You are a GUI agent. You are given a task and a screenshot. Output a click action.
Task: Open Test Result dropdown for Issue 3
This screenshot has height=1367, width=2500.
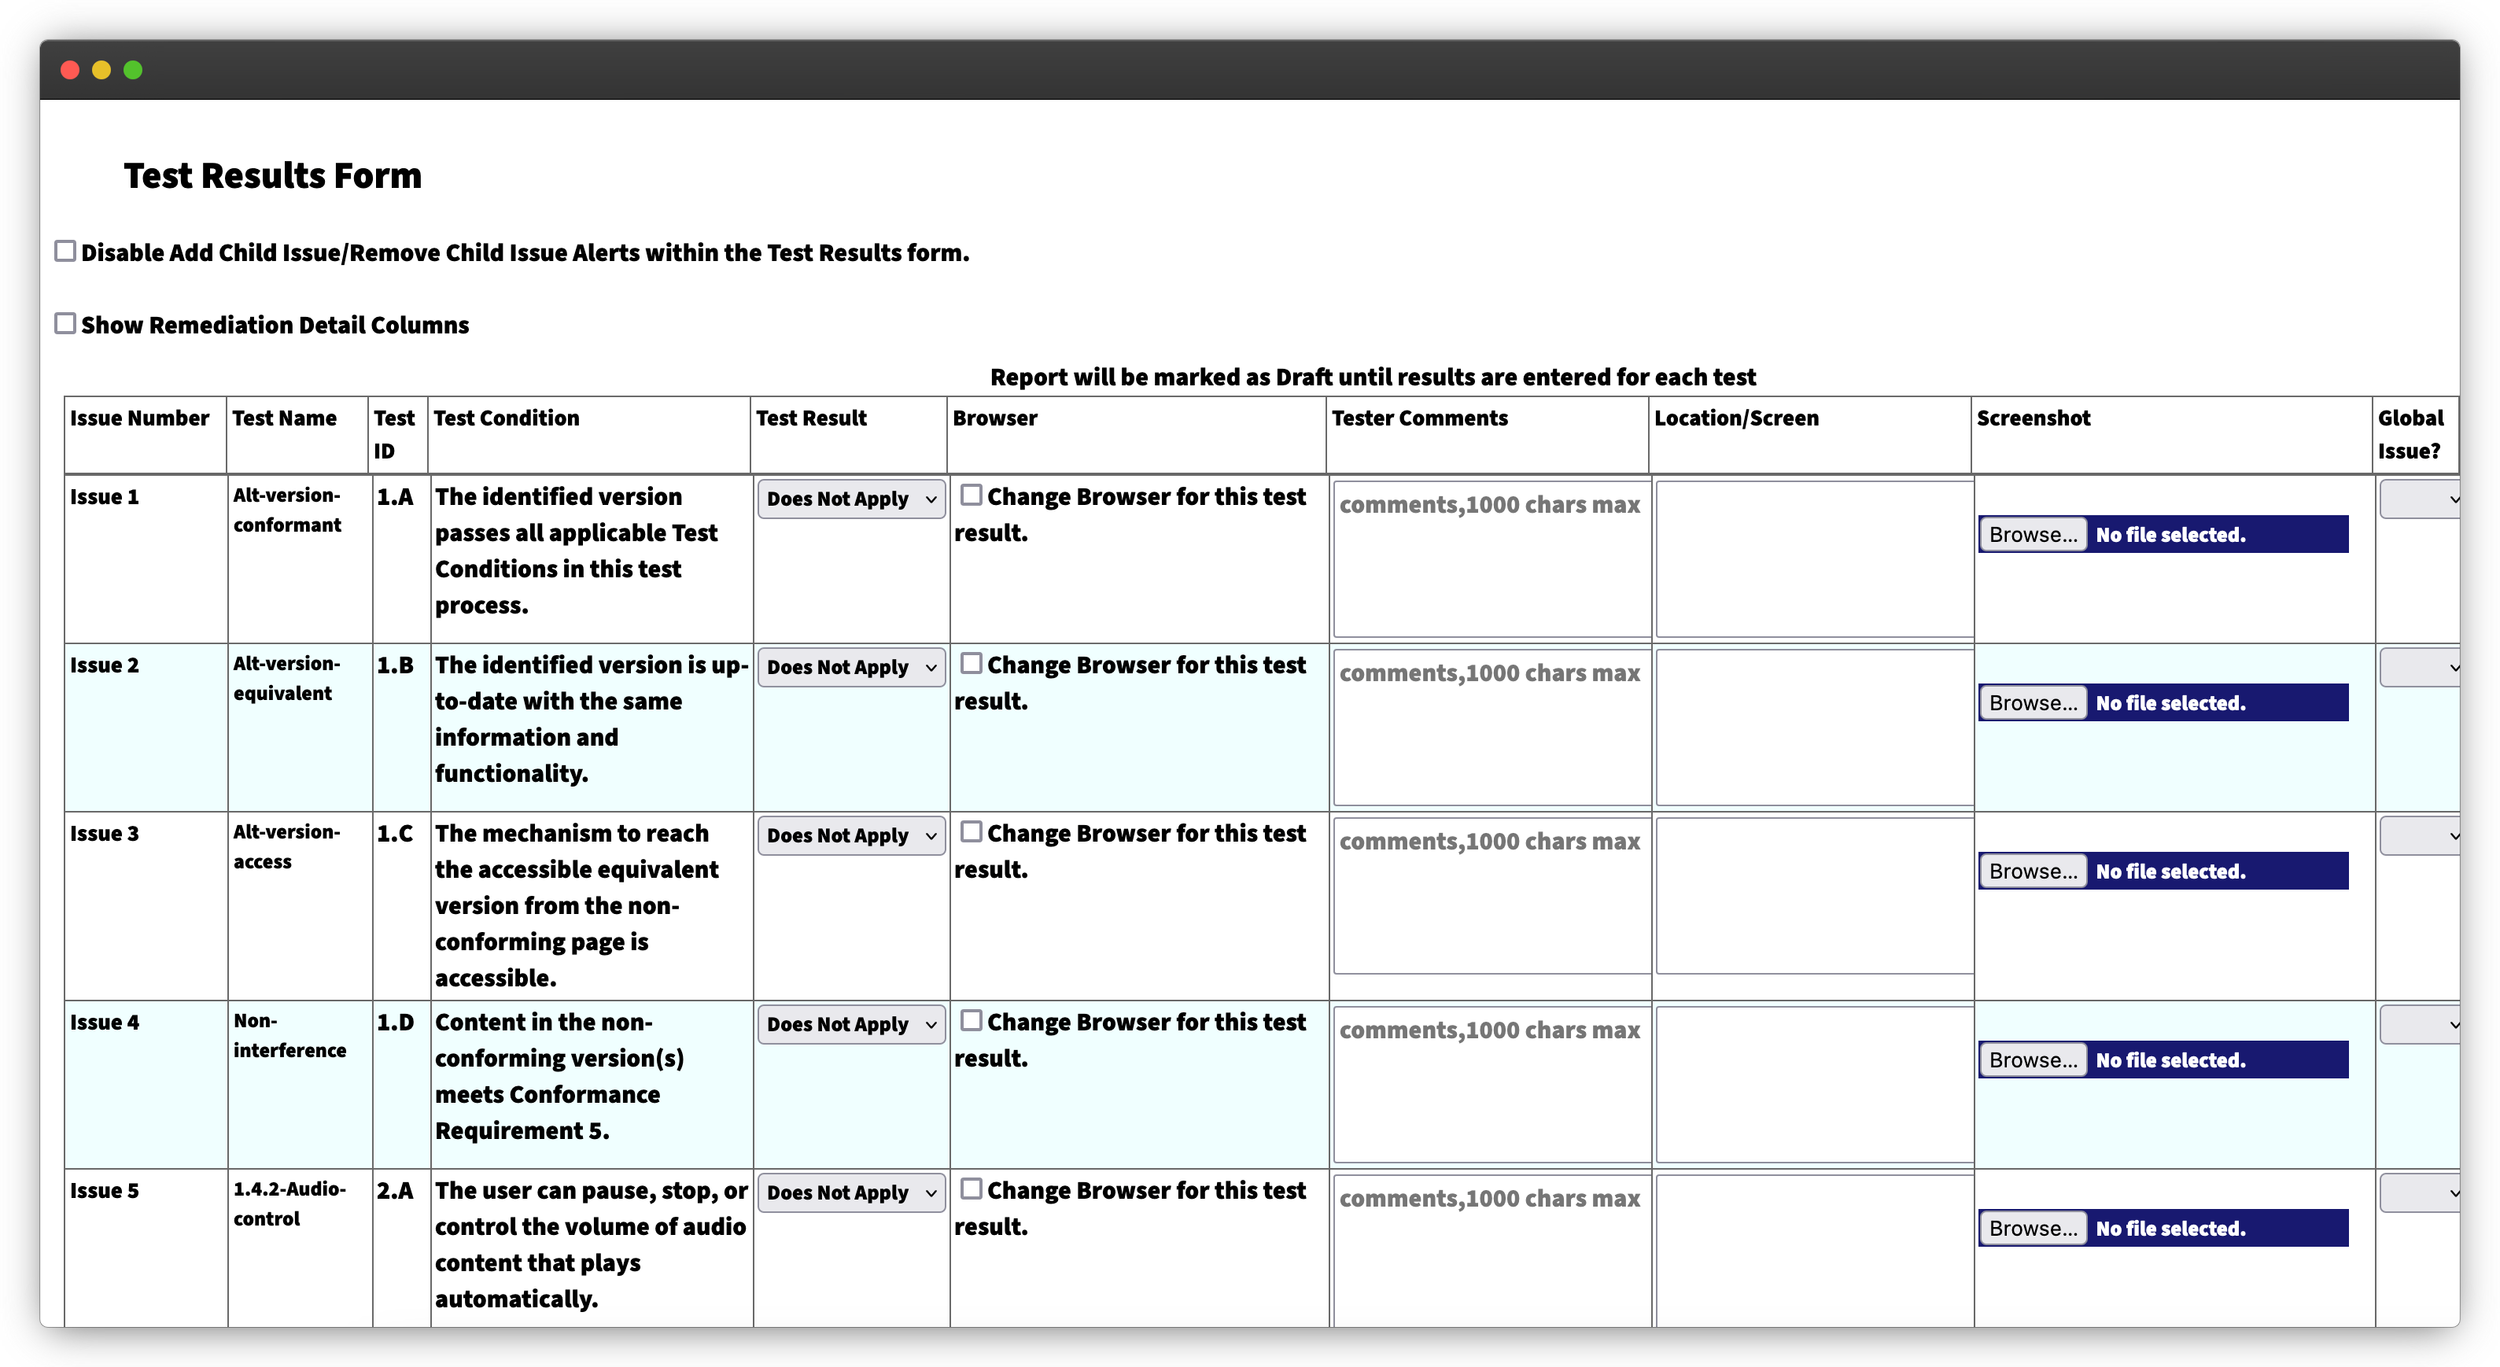click(x=850, y=835)
